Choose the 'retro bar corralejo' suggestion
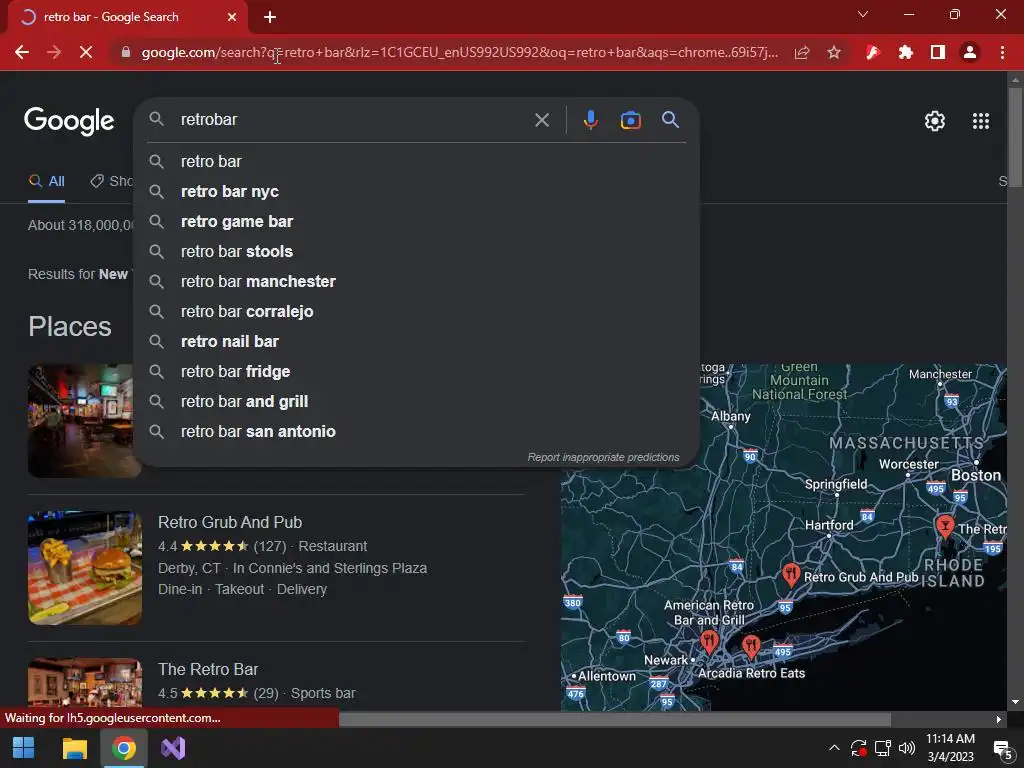Viewport: 1024px width, 768px height. 416,312
